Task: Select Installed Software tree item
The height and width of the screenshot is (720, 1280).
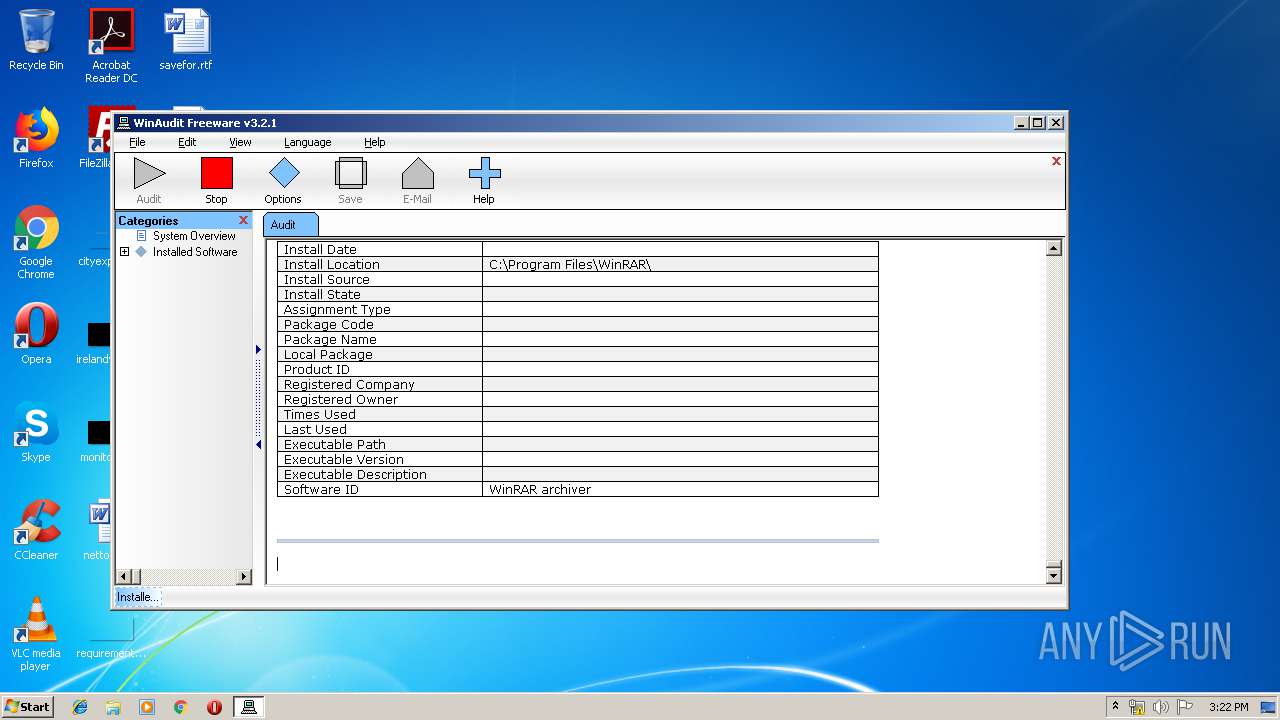Action: pos(195,252)
